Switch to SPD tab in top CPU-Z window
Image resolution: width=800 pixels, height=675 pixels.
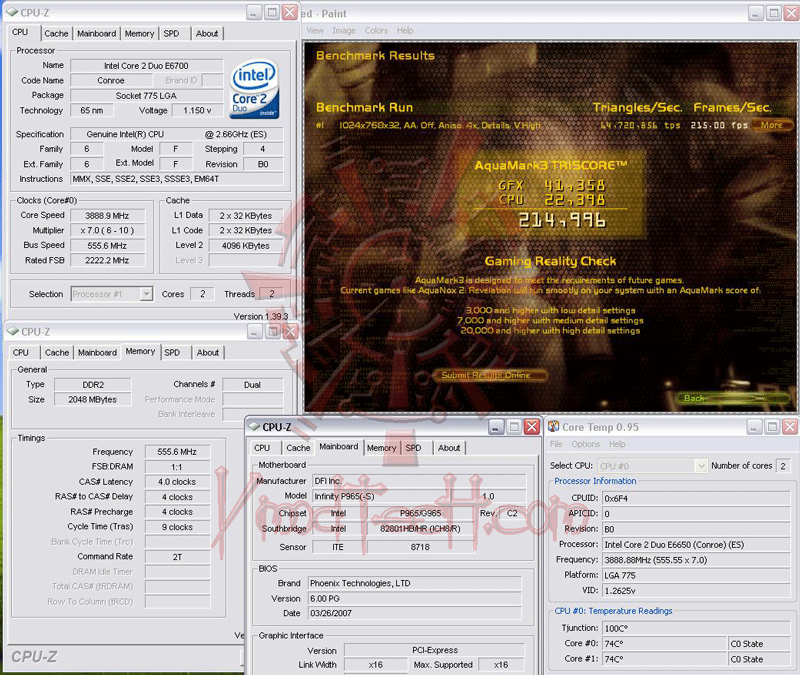[171, 34]
